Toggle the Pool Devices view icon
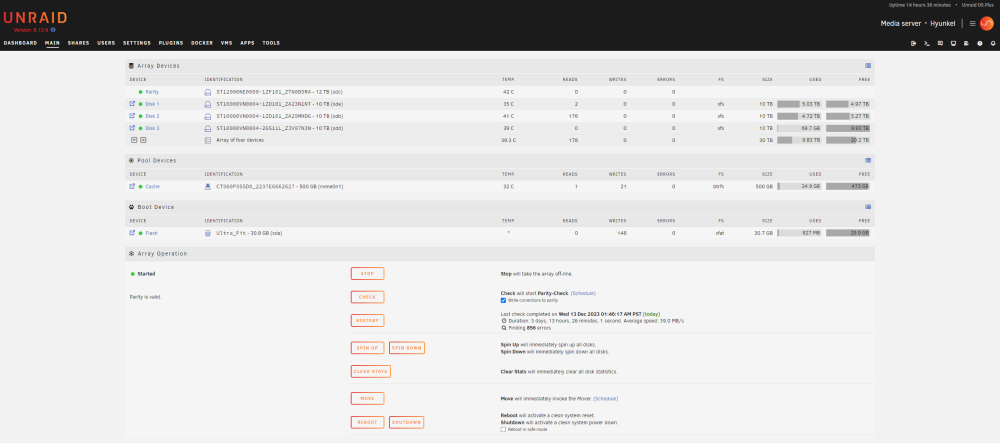Image resolution: width=1000 pixels, height=443 pixels. pos(868,161)
